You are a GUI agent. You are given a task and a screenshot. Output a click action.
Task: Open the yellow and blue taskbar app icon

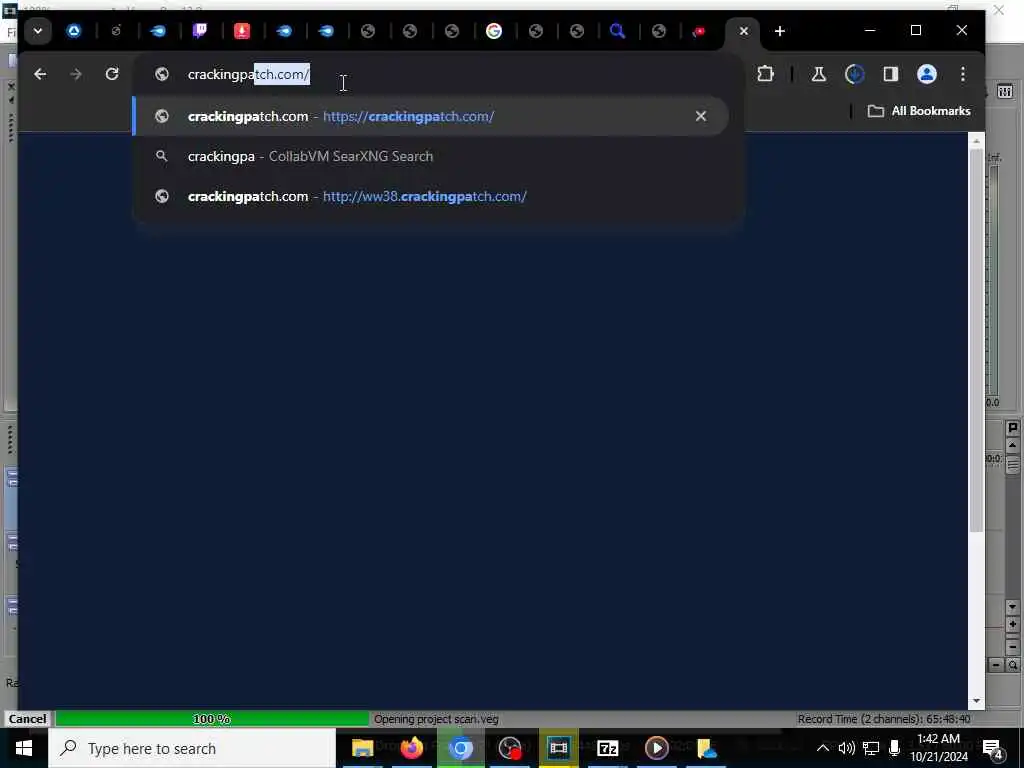tap(706, 748)
